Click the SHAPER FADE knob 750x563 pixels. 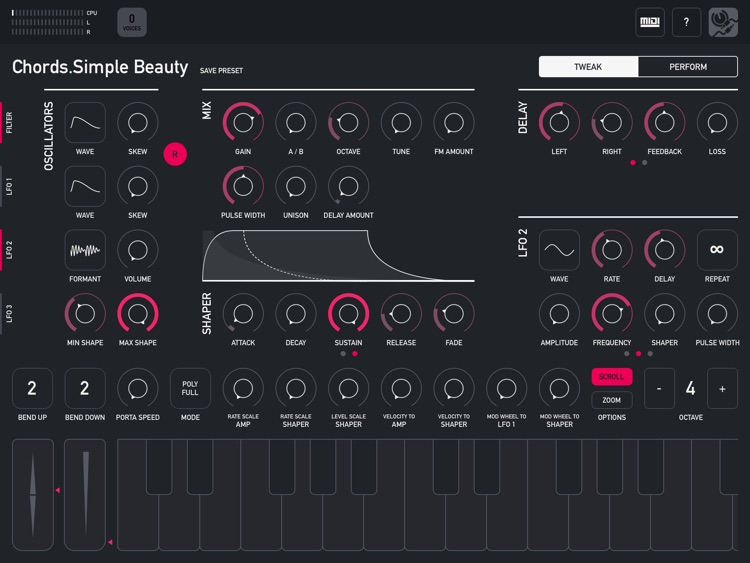(453, 313)
